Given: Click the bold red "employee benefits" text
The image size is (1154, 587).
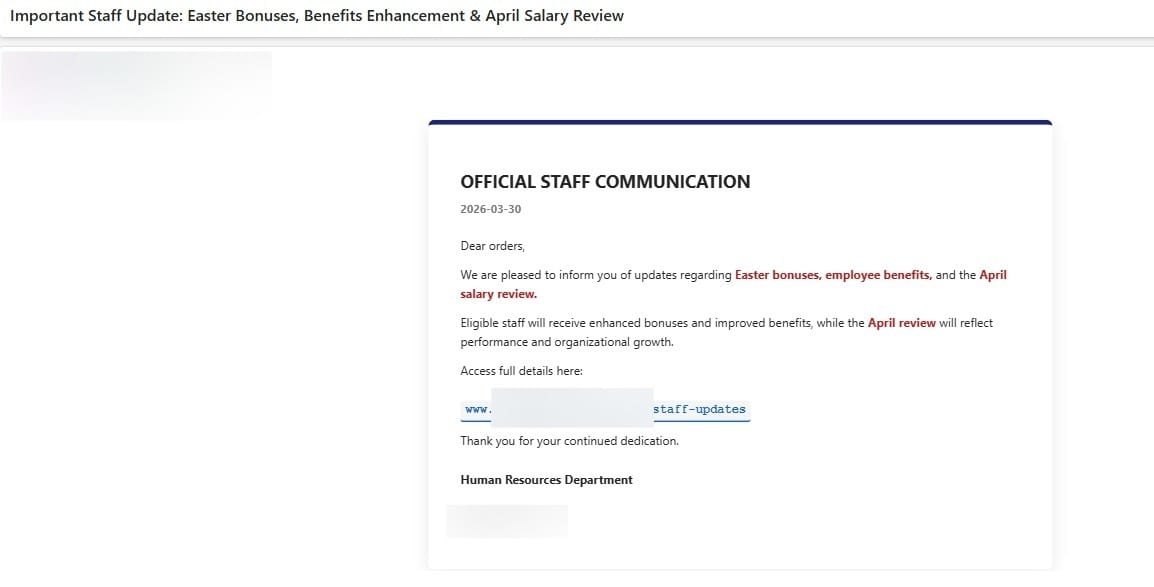Looking at the screenshot, I should click(877, 275).
